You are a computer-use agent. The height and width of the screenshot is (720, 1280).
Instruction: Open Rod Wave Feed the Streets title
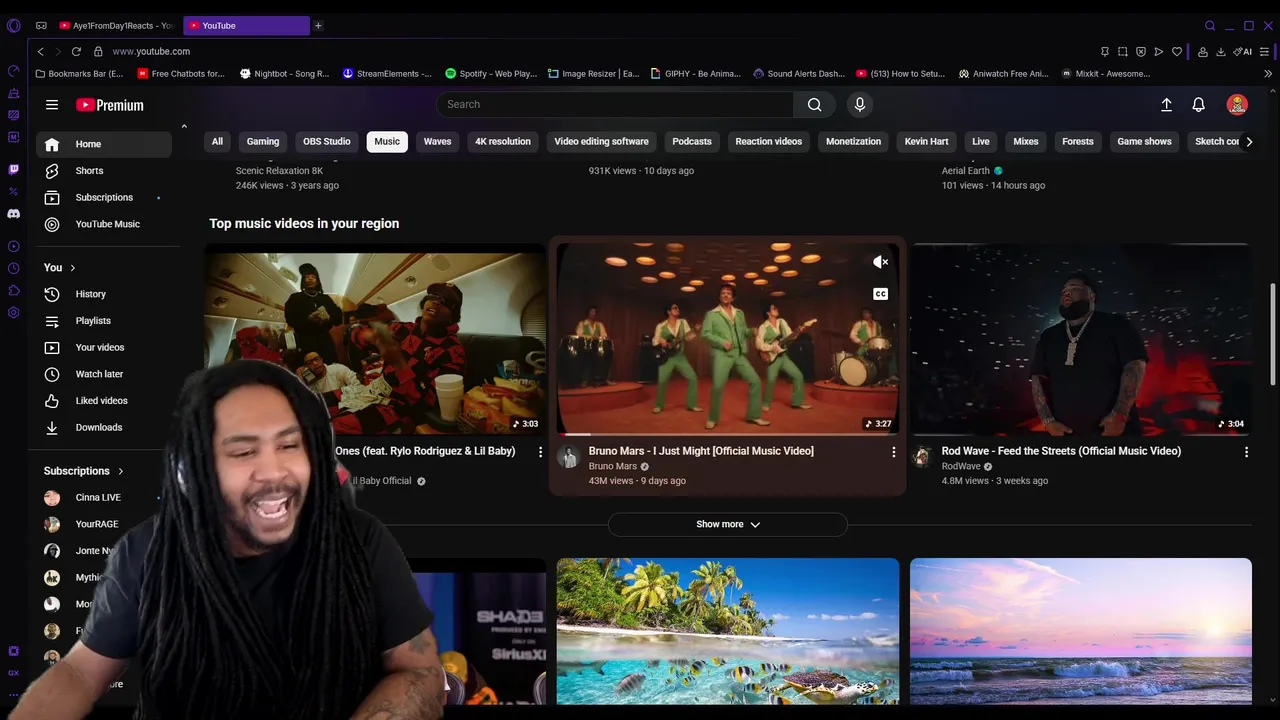[x=1061, y=451]
